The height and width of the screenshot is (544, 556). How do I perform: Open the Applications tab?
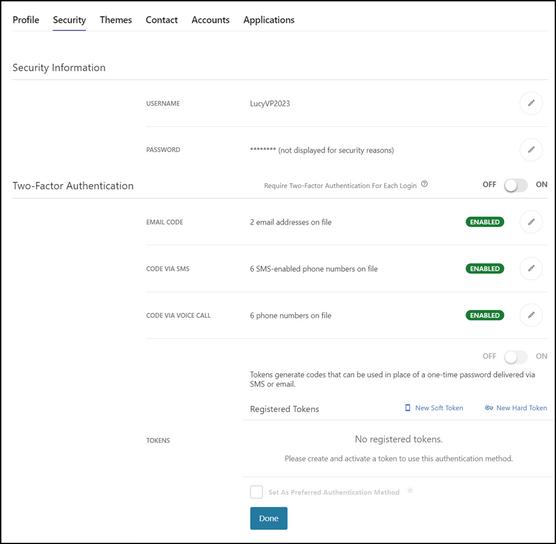[x=269, y=20]
